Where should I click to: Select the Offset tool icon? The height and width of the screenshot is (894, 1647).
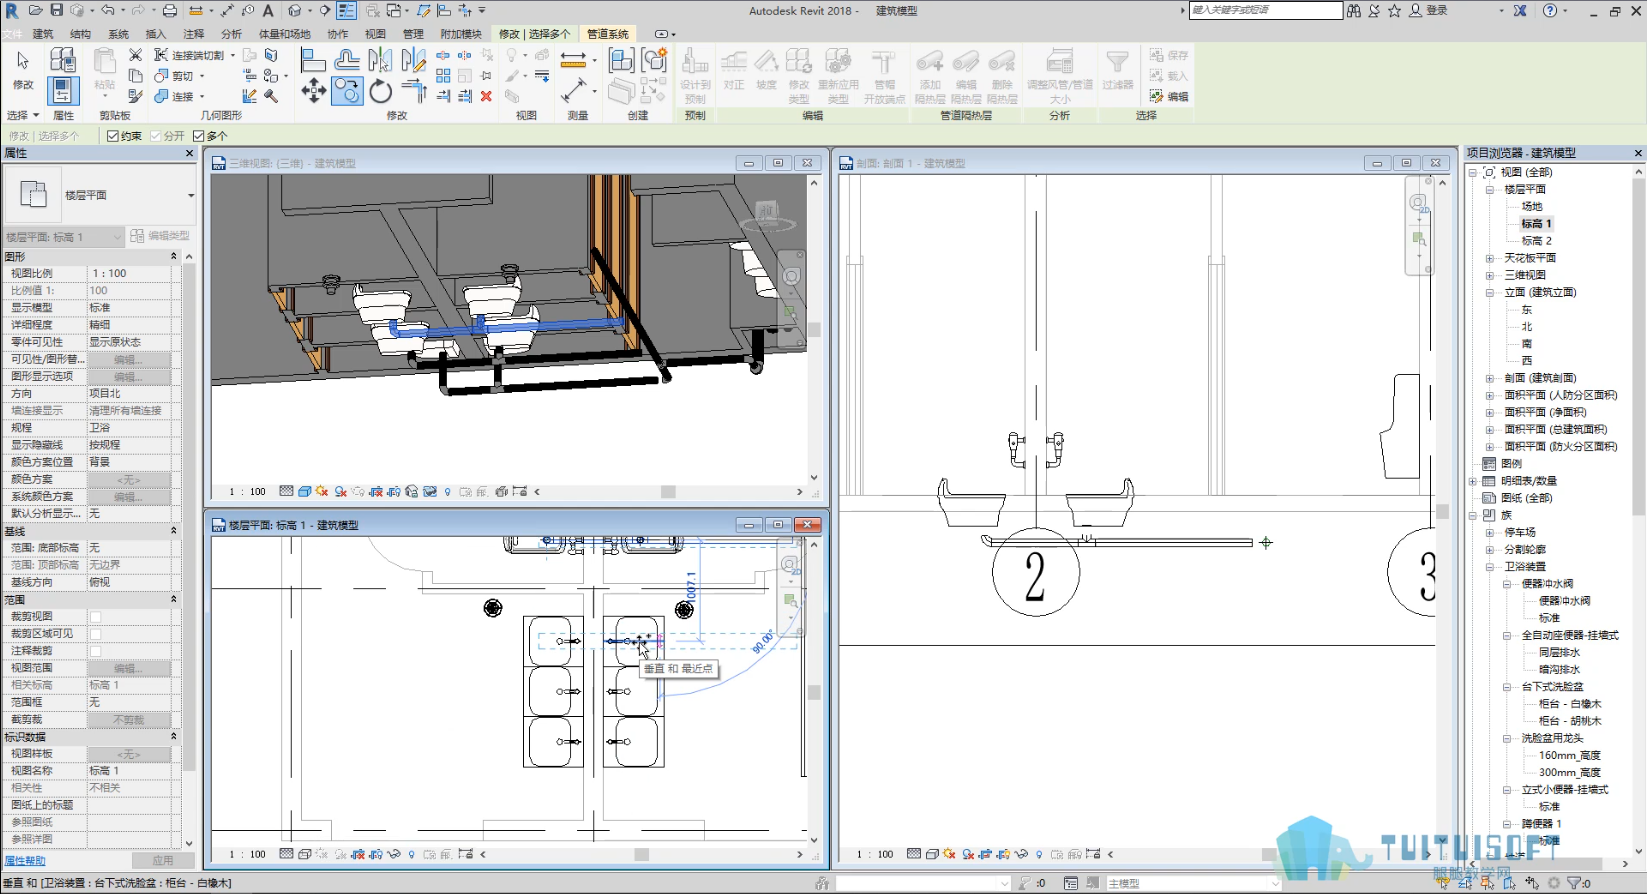(347, 60)
